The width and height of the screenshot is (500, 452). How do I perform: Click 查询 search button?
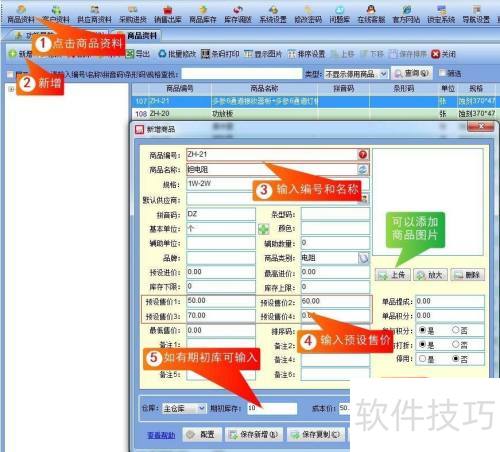tap(412, 73)
